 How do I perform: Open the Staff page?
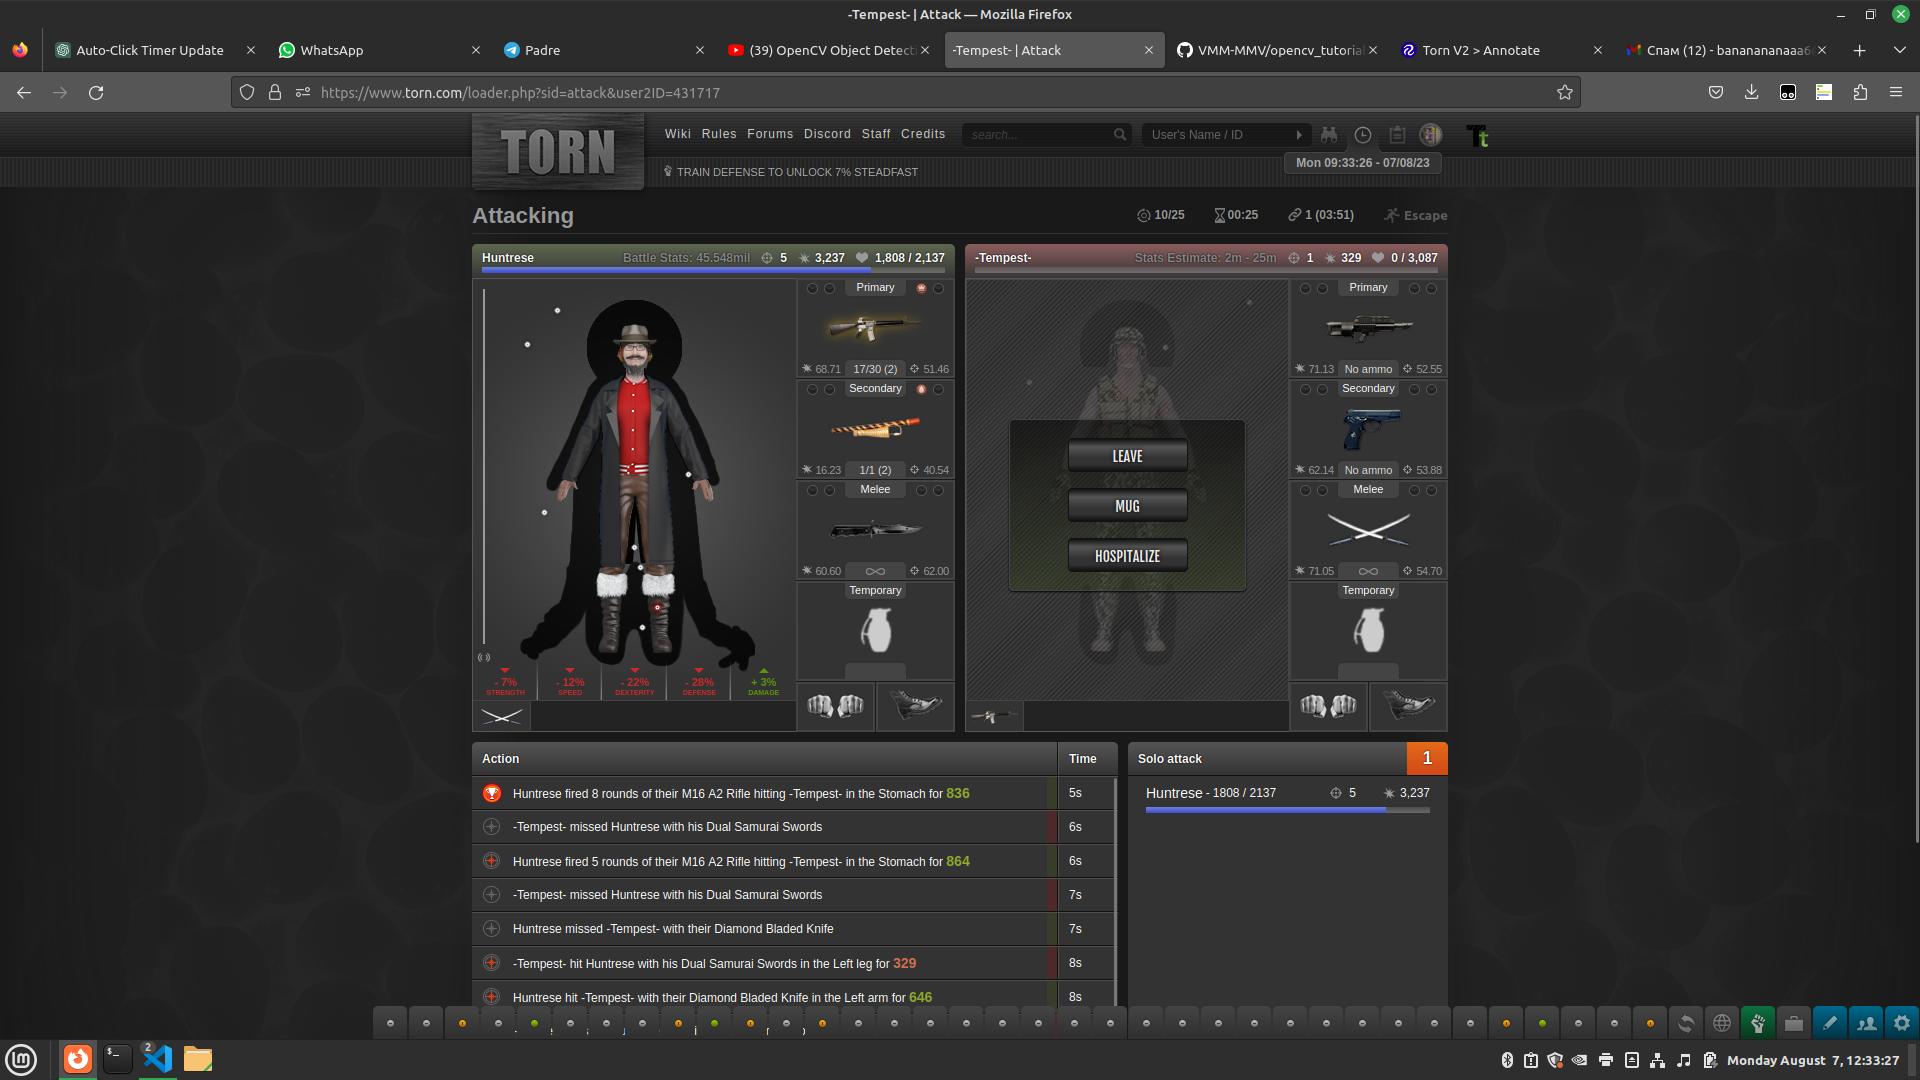875,134
